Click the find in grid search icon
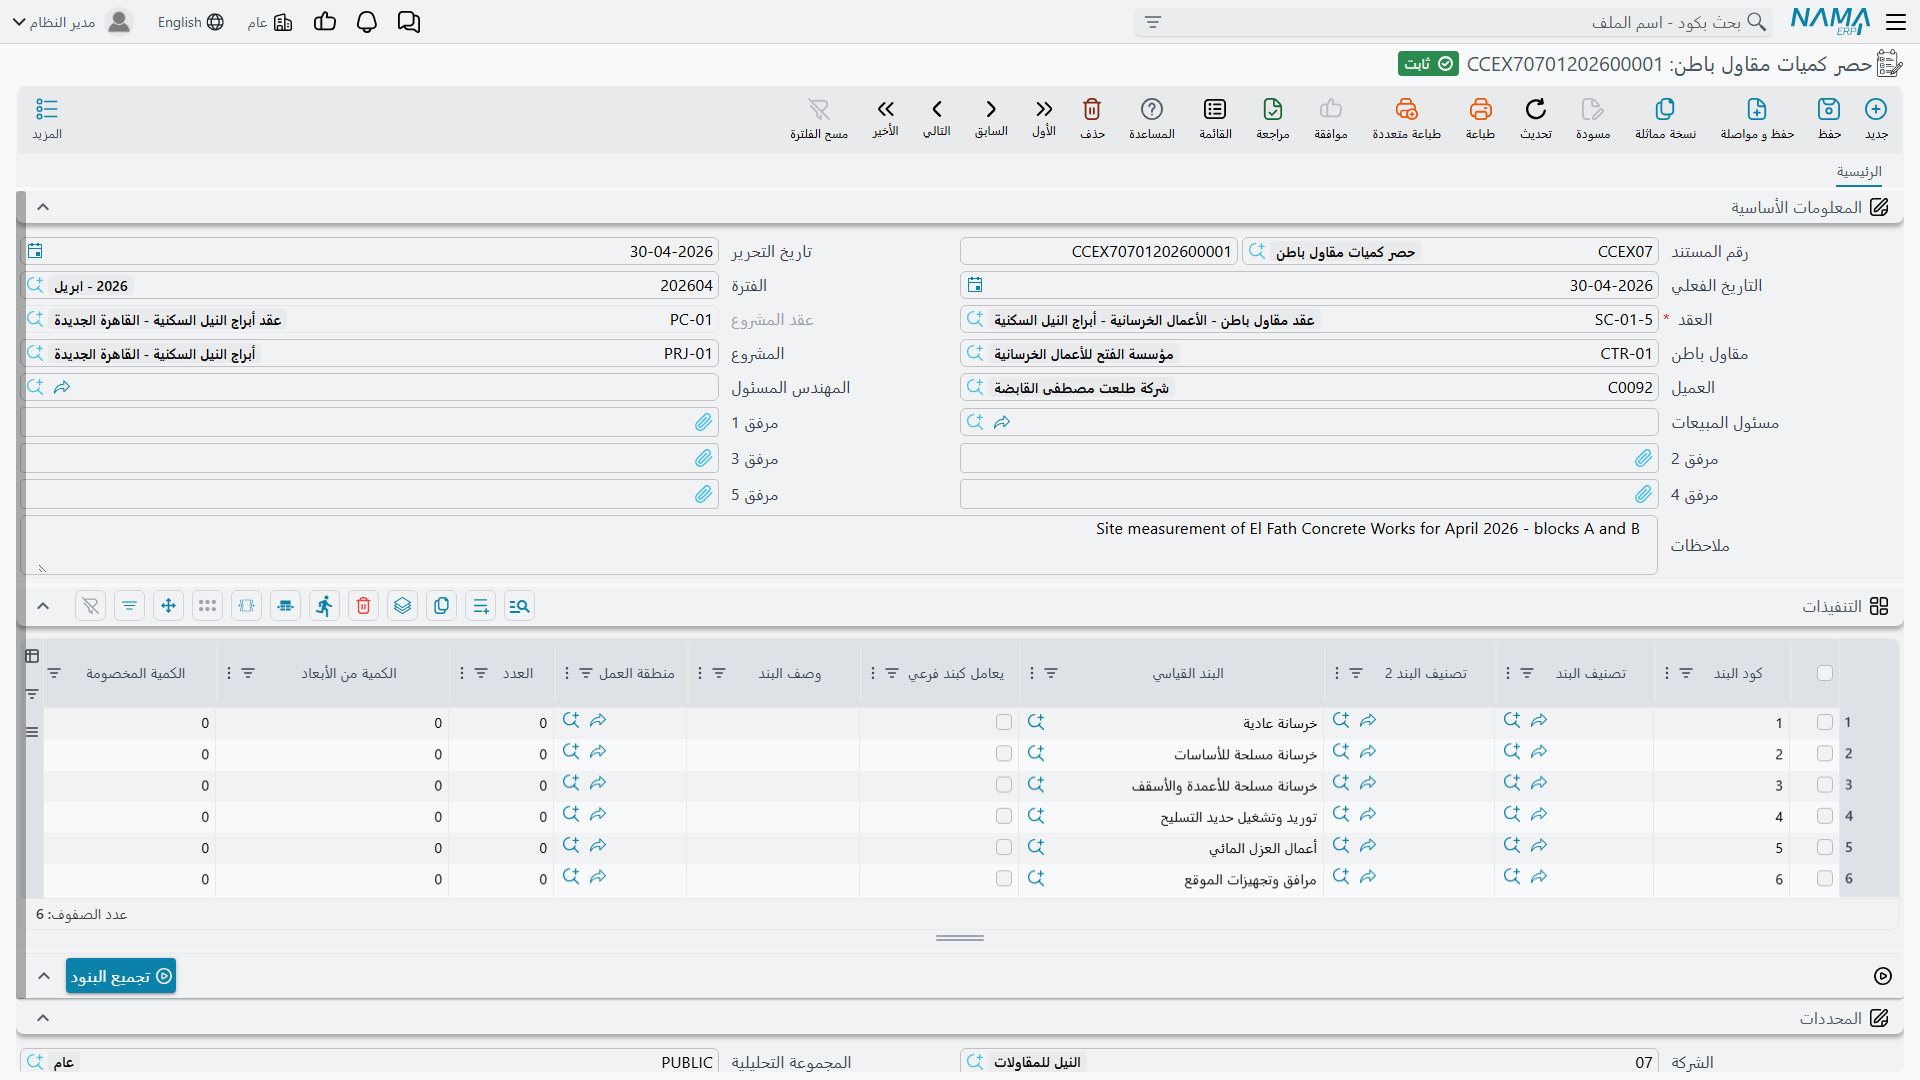The height and width of the screenshot is (1080, 1920). pos(519,606)
